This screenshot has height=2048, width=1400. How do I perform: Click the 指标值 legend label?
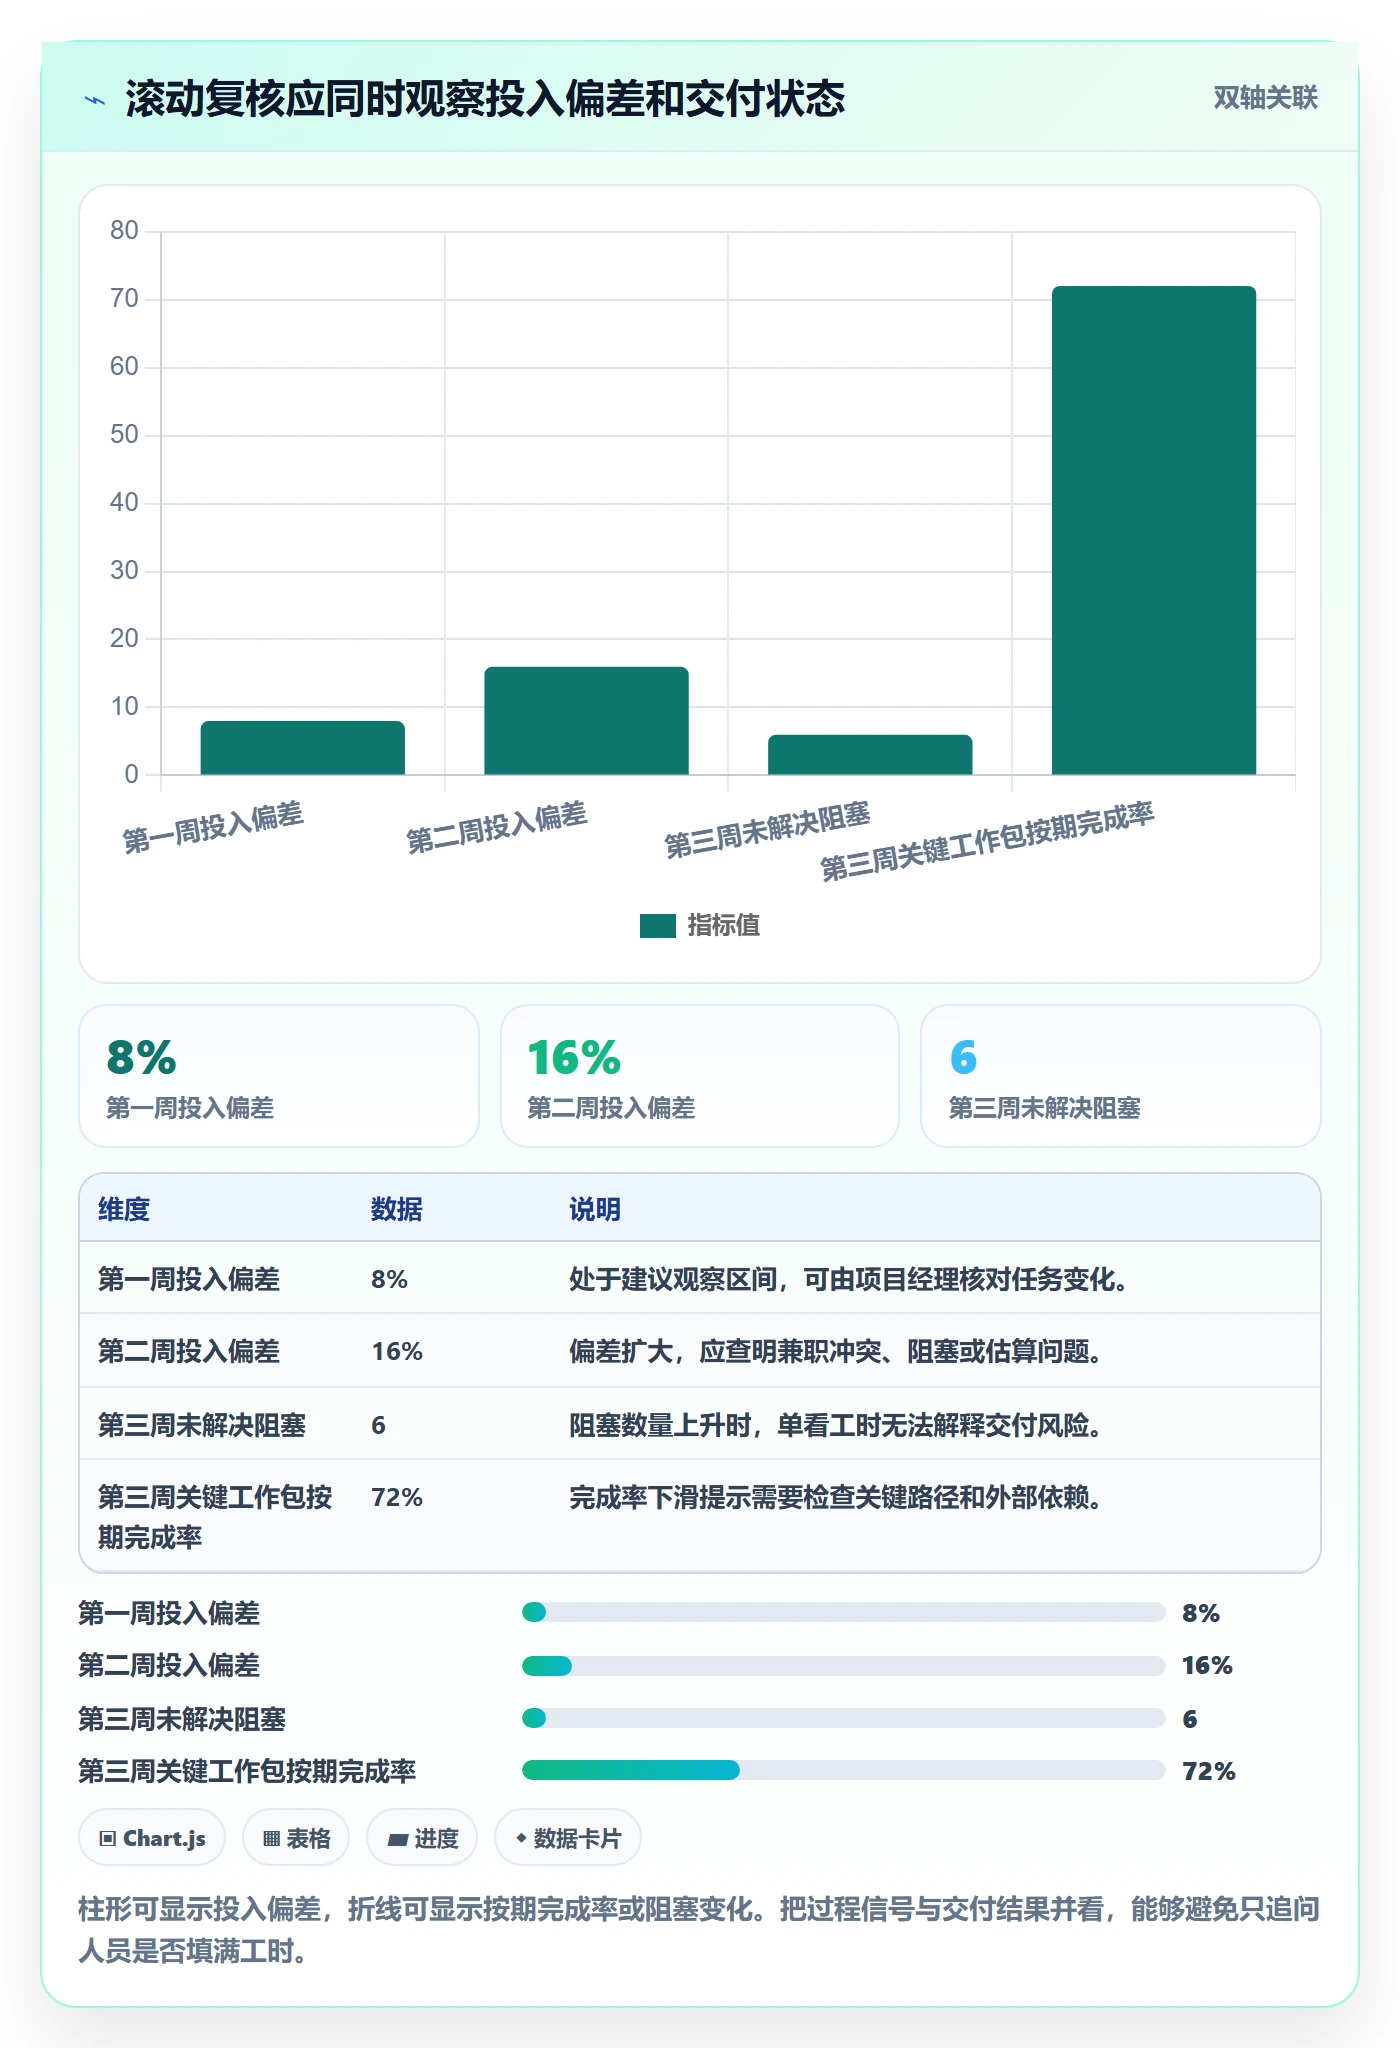724,926
